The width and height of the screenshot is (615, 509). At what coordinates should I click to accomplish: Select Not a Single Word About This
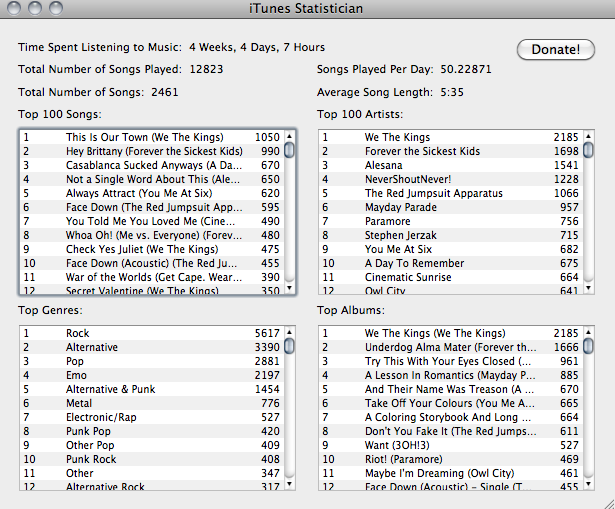click(152, 179)
